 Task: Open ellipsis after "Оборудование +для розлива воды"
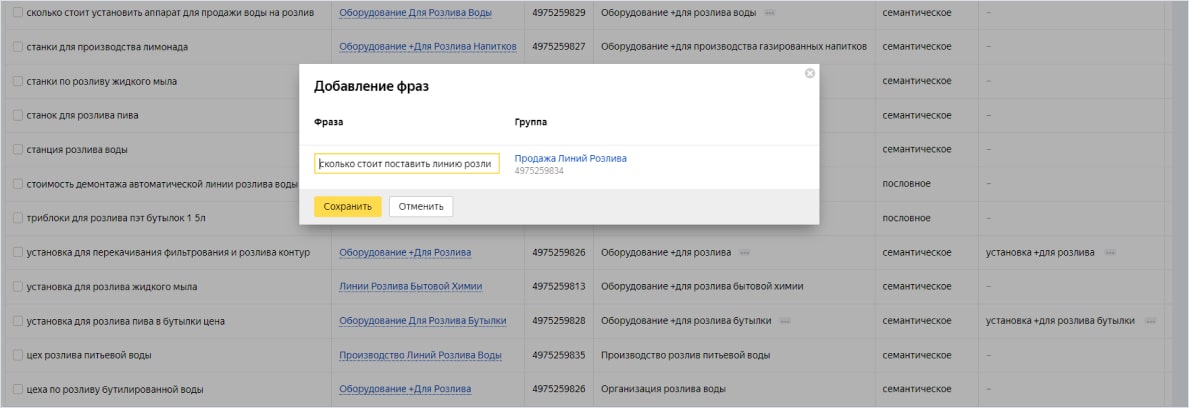pyautogui.click(x=770, y=13)
